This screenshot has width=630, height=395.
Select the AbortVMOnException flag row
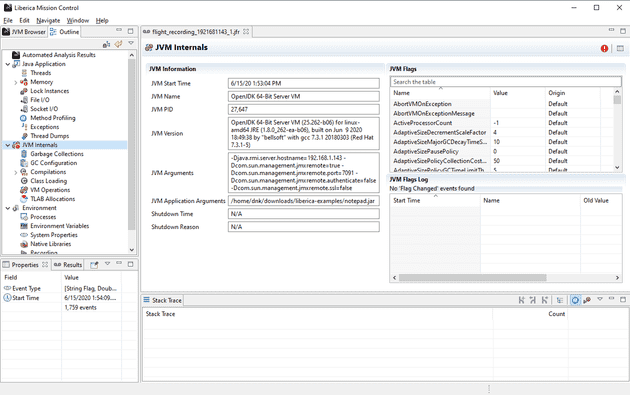501,104
